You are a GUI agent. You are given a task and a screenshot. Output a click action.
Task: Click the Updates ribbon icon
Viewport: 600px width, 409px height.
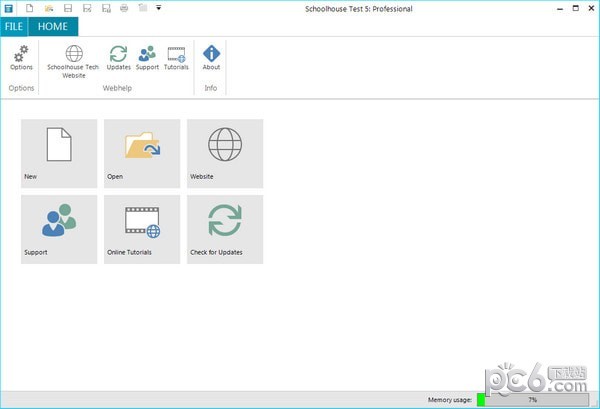coord(118,56)
